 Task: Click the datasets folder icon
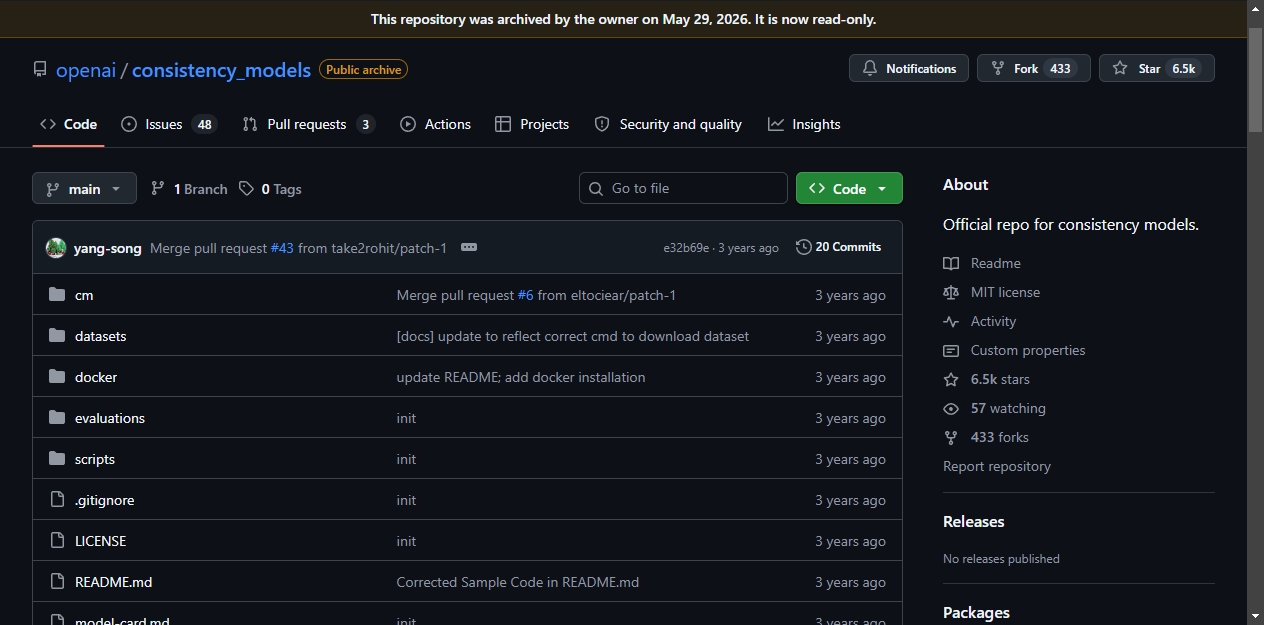(x=57, y=336)
